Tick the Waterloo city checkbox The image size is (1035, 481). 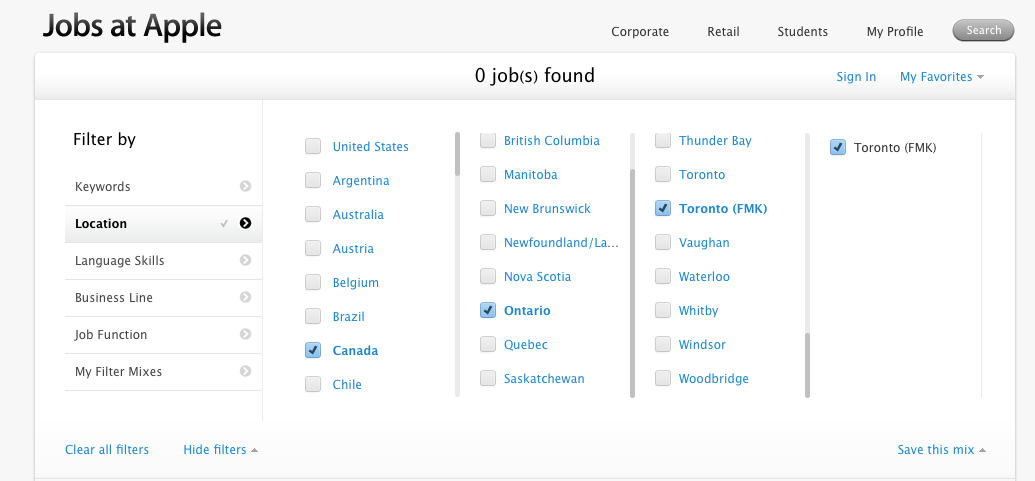coord(663,277)
